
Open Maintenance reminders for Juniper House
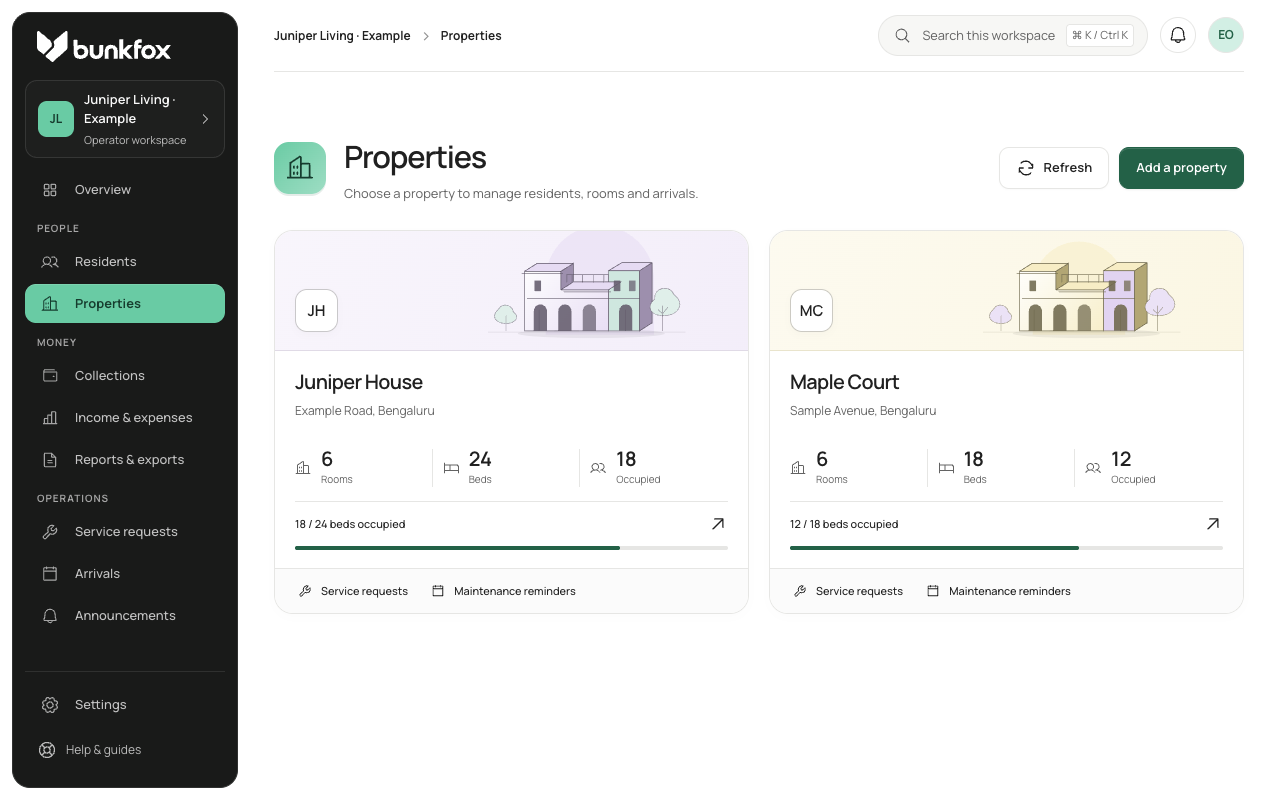(504, 591)
